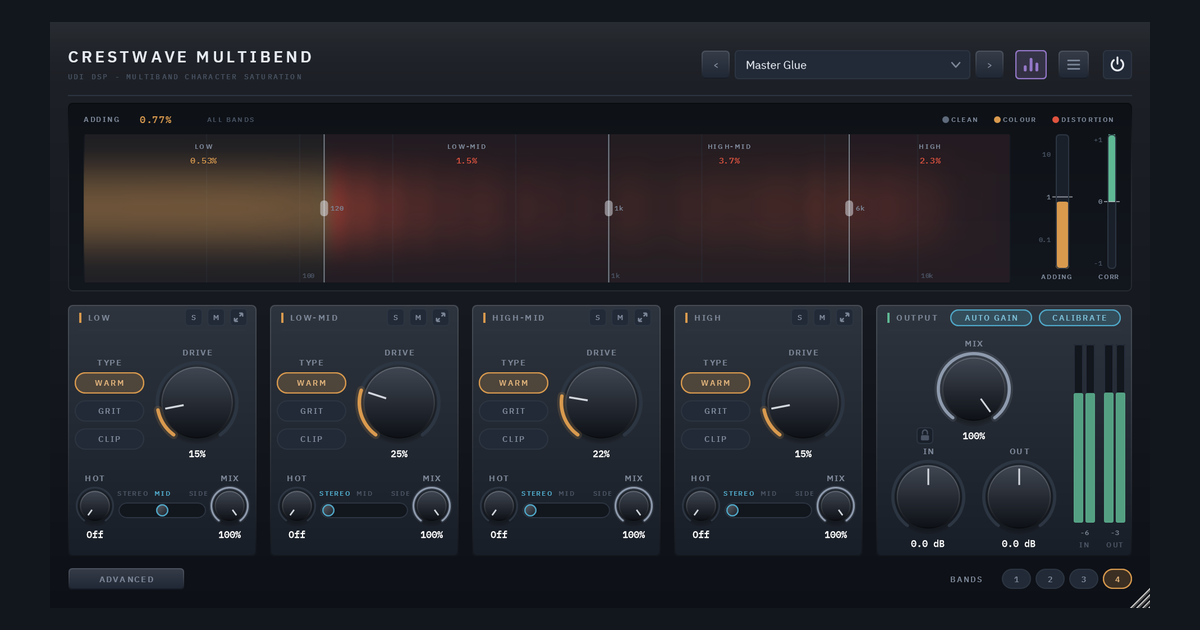
Task: Click the LOW-MID 1.5% band readout
Action: click(x=467, y=161)
